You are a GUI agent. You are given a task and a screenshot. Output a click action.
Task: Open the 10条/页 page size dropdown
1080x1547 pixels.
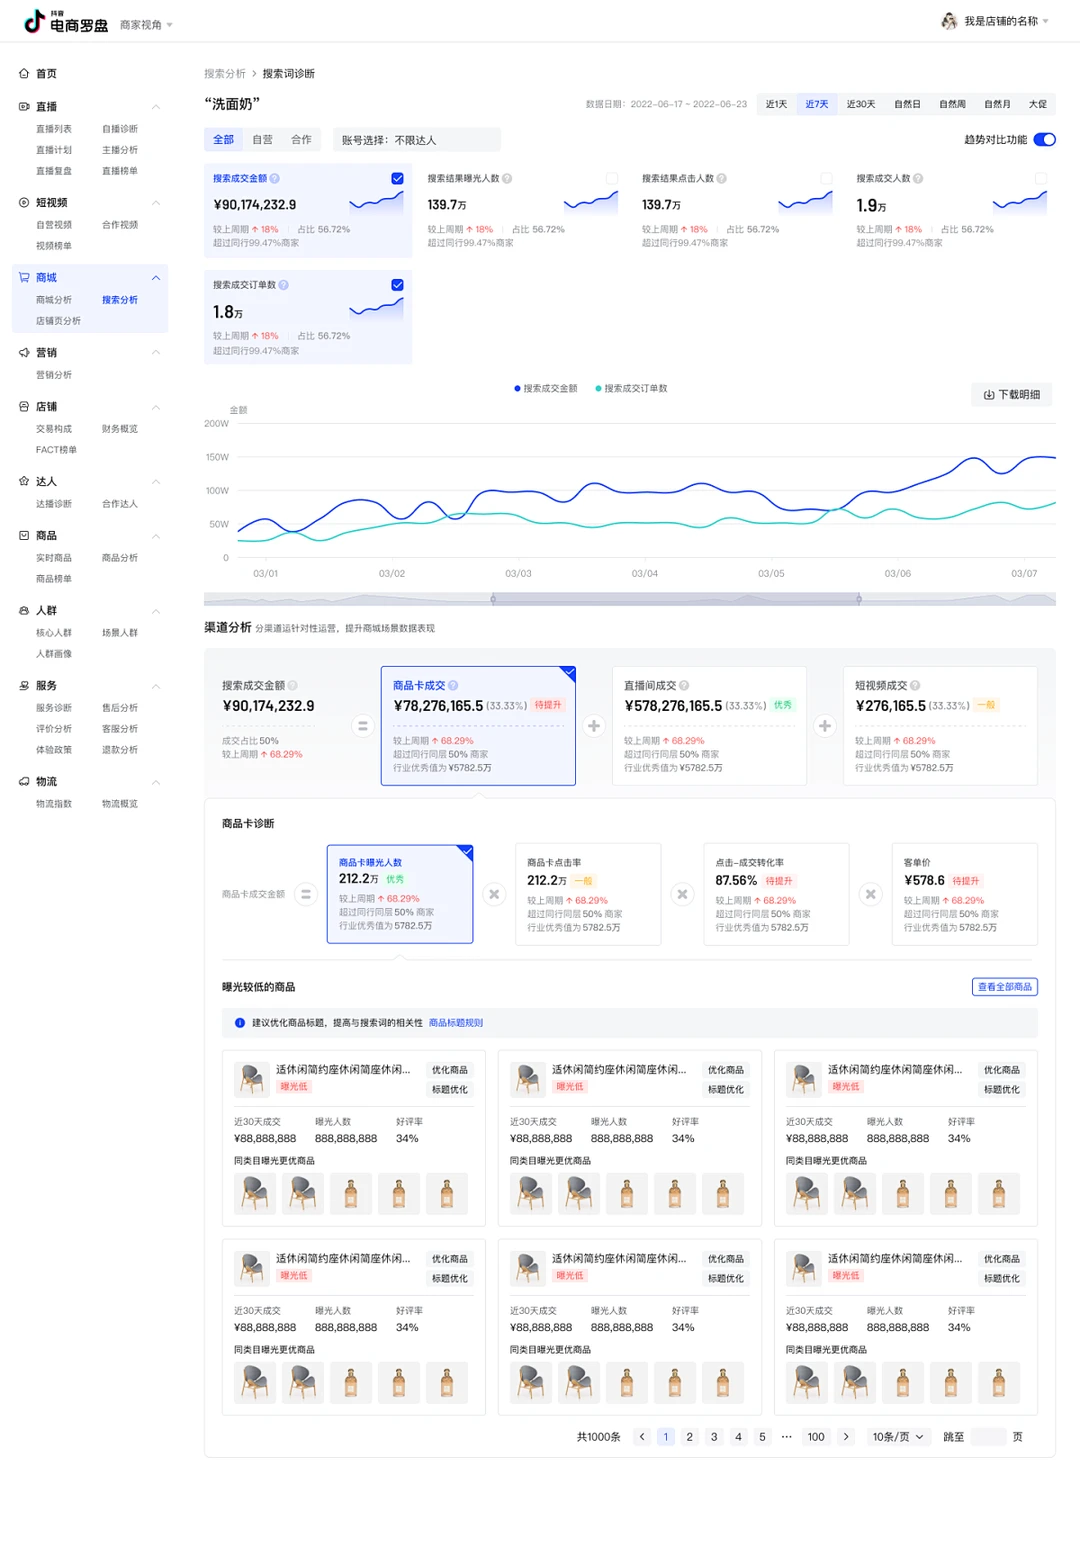pyautogui.click(x=898, y=1437)
